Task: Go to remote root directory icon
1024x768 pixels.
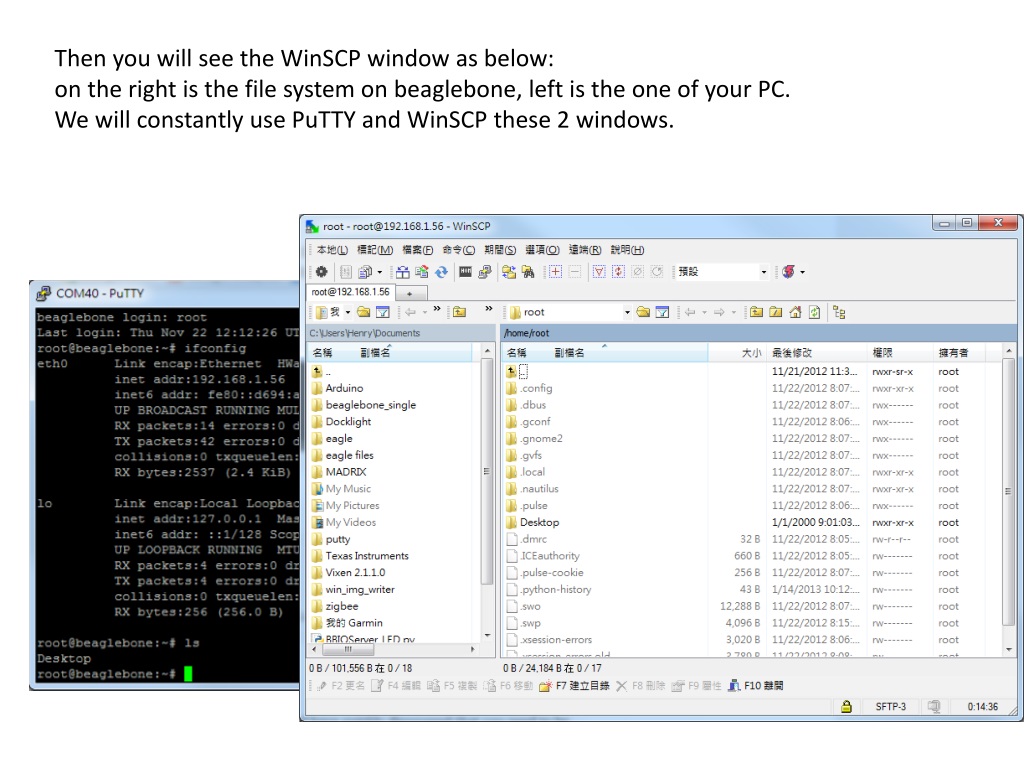Action: (x=776, y=312)
